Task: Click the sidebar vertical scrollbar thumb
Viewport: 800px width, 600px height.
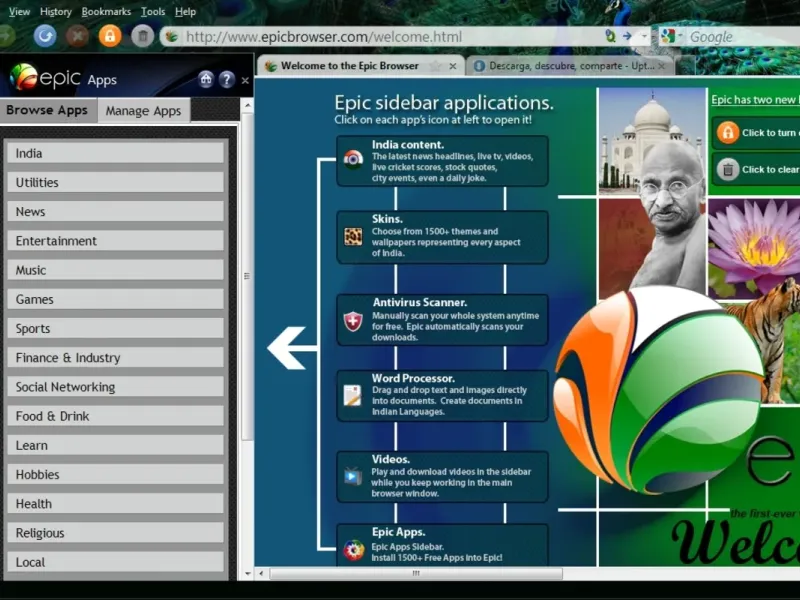Action: [247, 276]
